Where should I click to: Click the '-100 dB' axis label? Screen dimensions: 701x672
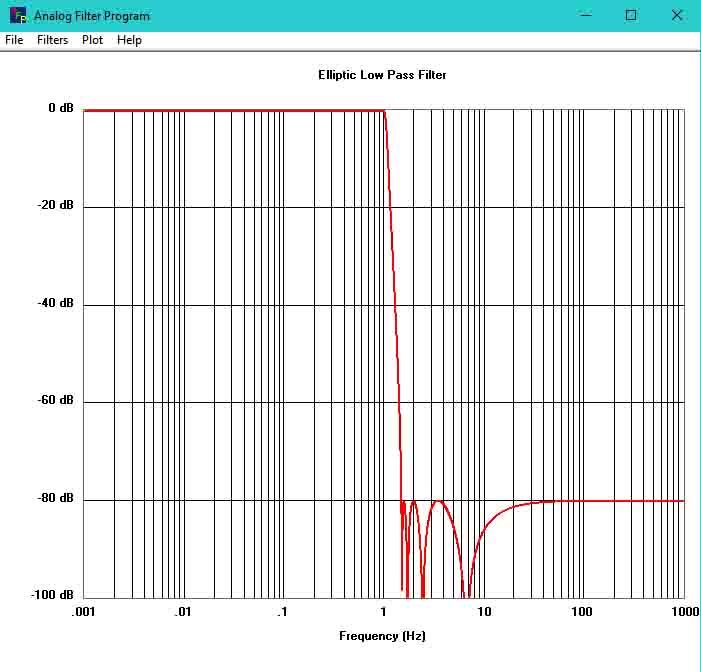[52, 595]
